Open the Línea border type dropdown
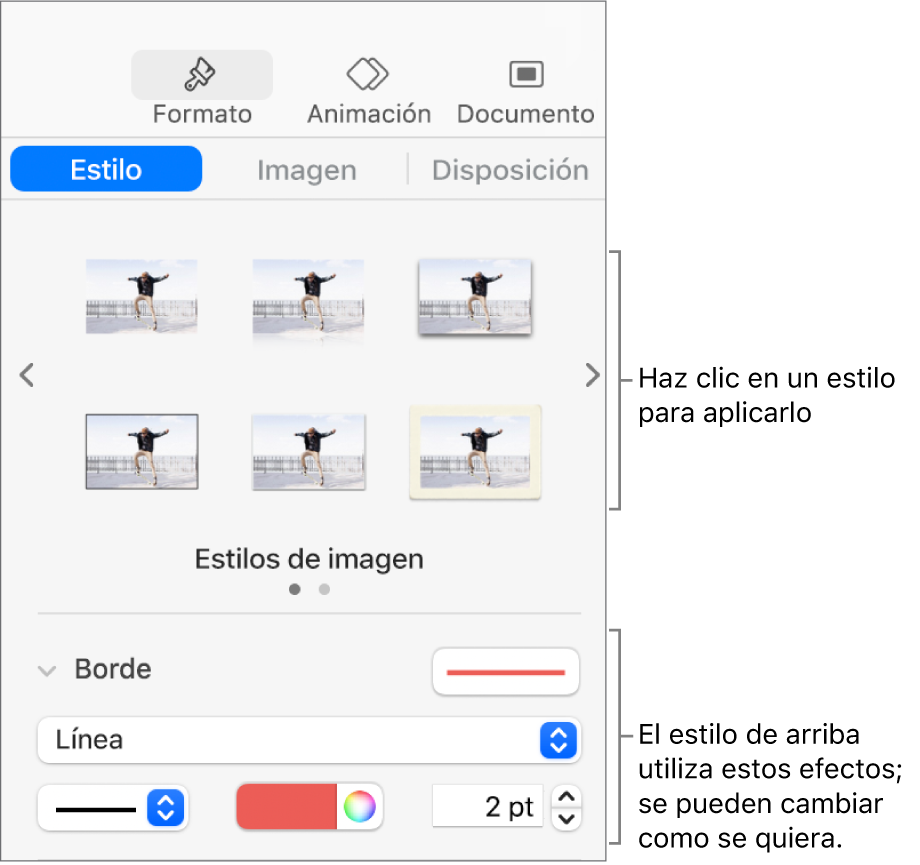Viewport: 920px width, 865px height. tap(309, 739)
